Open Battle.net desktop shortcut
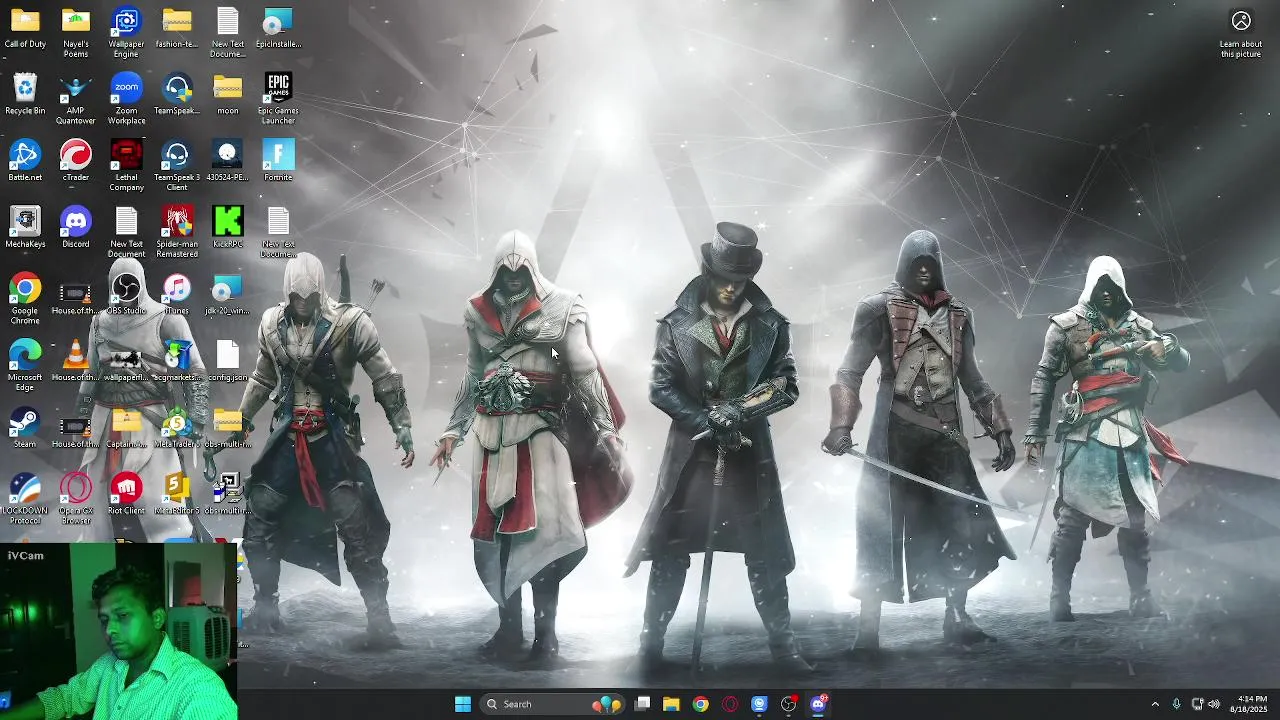 25,161
